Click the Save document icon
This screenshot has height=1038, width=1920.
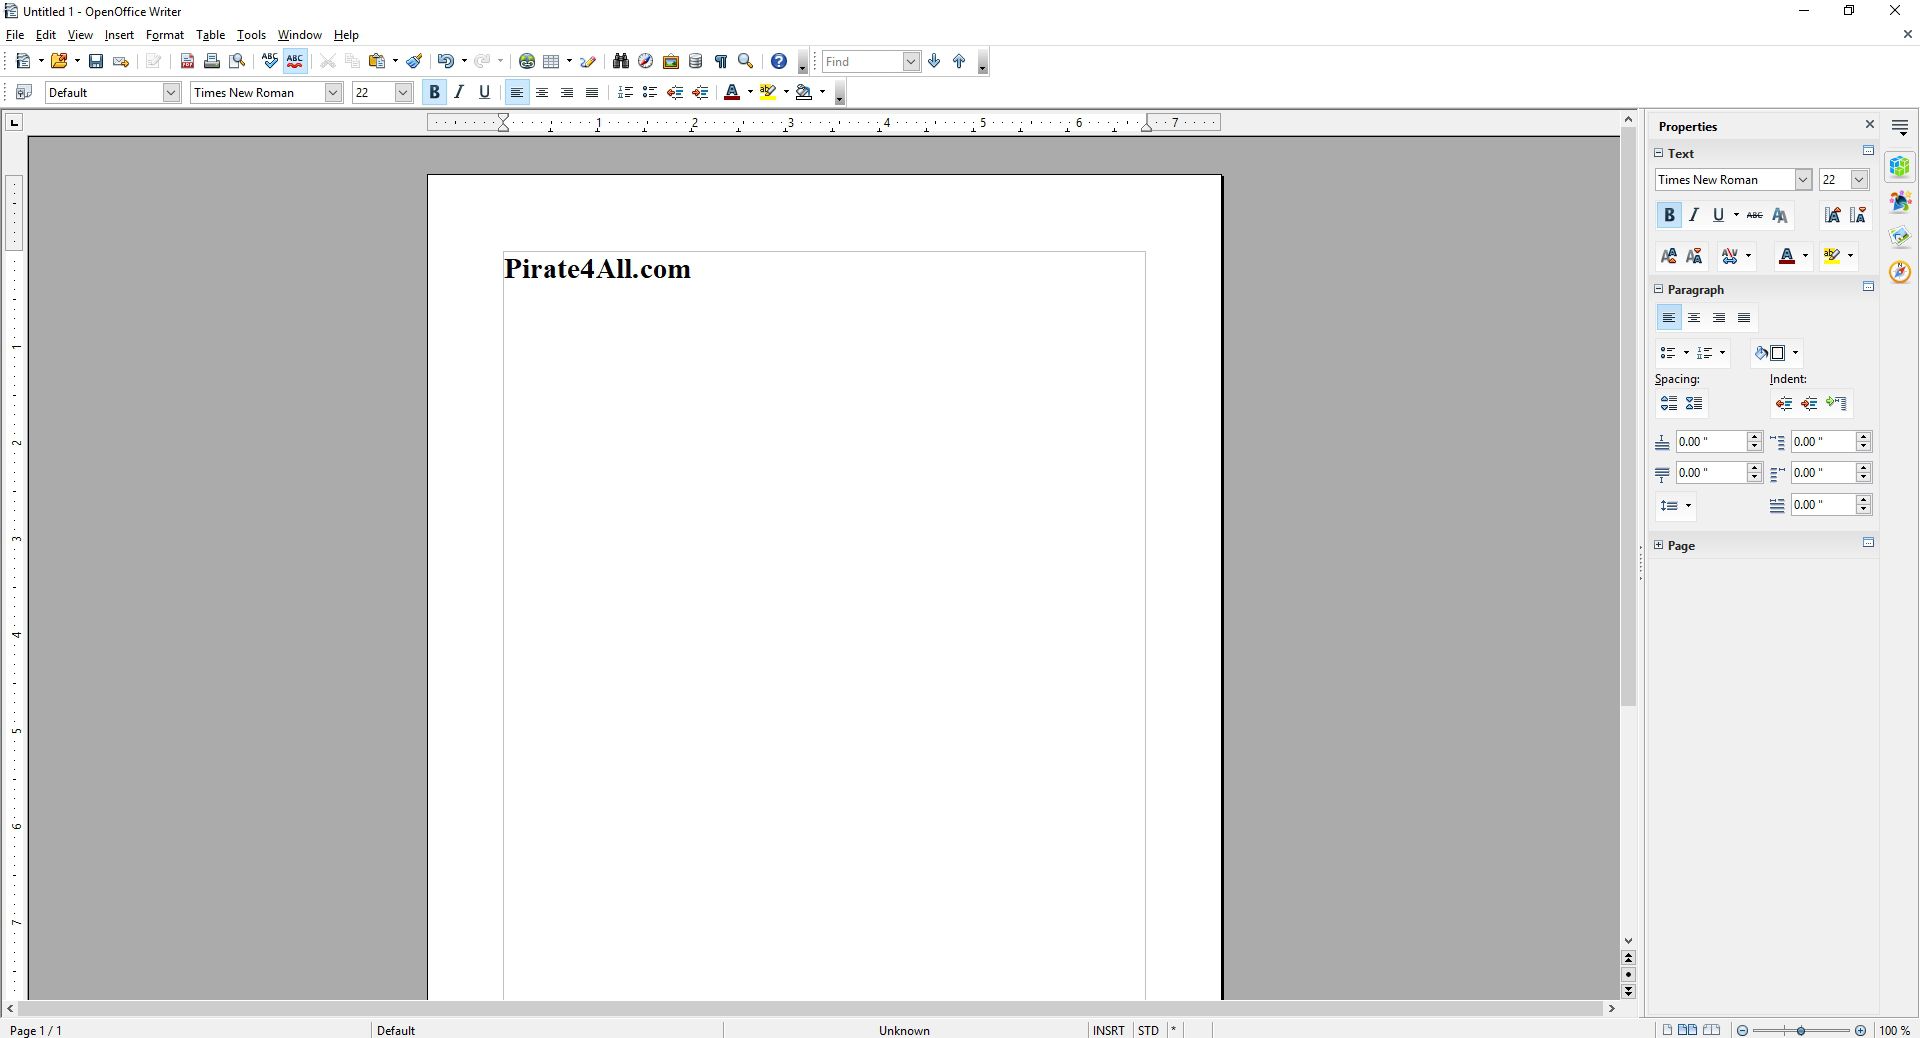click(x=96, y=62)
